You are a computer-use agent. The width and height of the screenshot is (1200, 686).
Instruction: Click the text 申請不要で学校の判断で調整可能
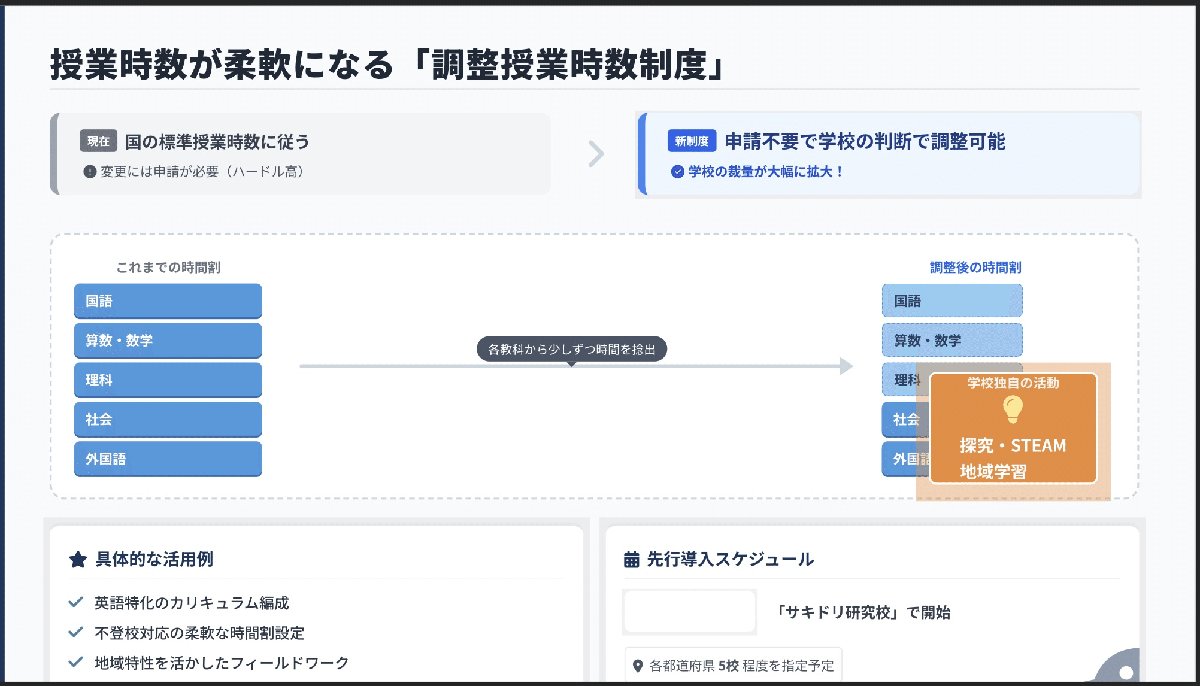[x=865, y=141]
